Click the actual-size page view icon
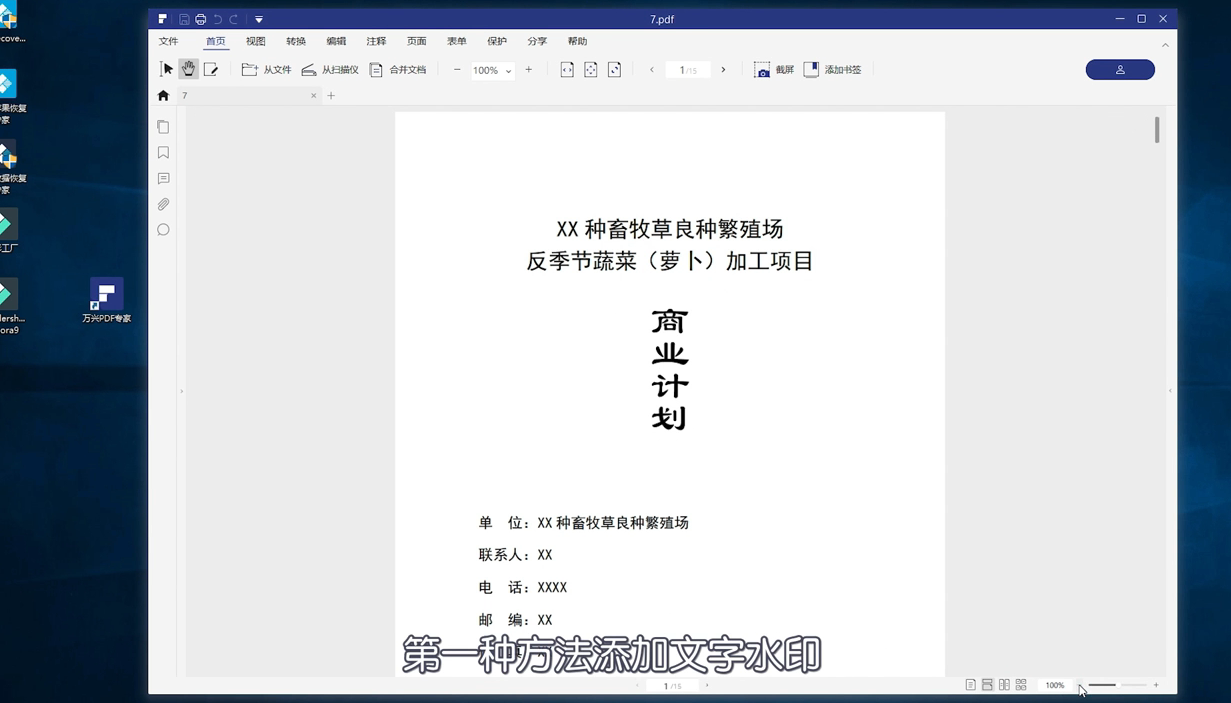Screen dimensions: 1231x703 [x=615, y=70]
